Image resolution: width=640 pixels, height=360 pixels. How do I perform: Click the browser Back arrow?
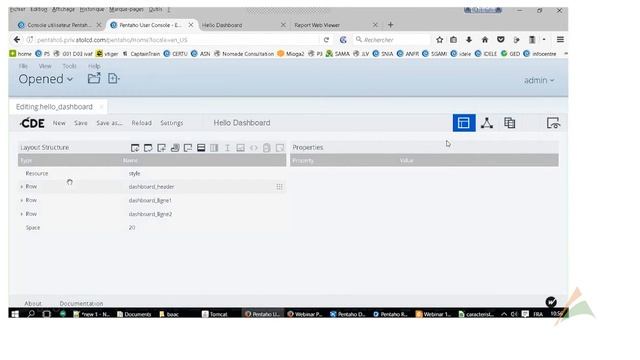click(16, 40)
